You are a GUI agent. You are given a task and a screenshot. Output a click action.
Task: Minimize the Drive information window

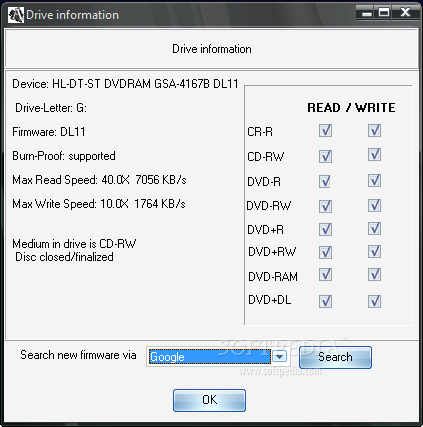[366, 13]
